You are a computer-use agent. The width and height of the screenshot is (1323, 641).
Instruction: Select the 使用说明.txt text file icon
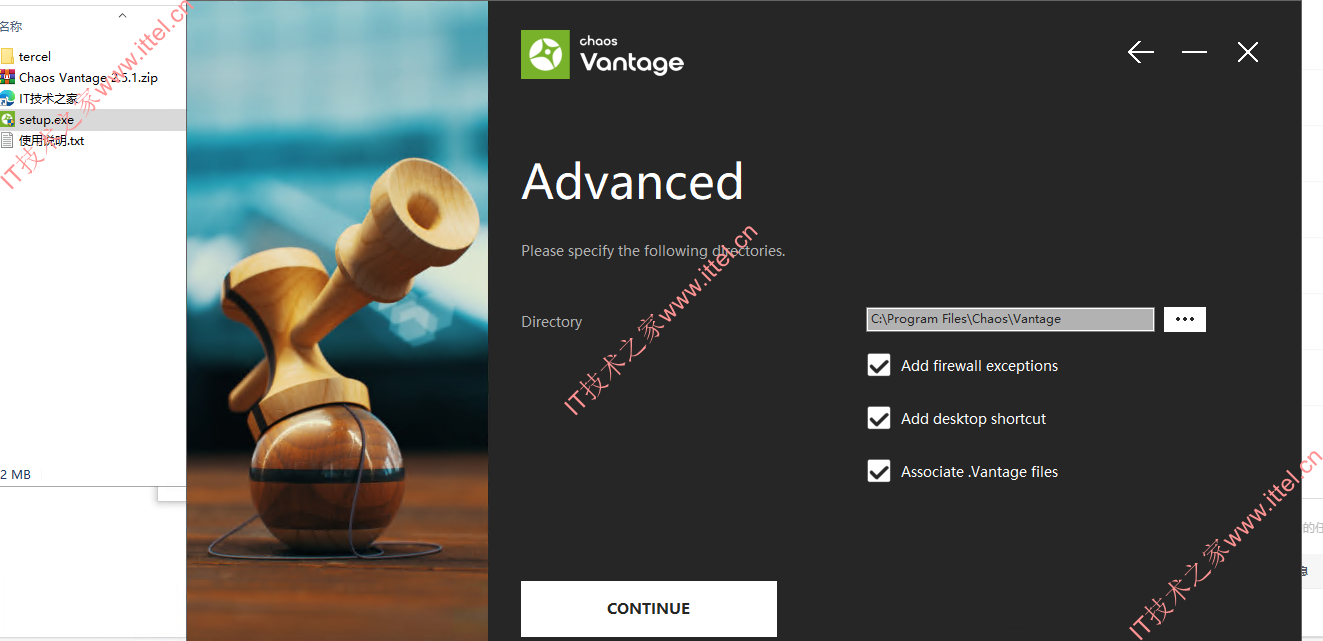click(8, 140)
